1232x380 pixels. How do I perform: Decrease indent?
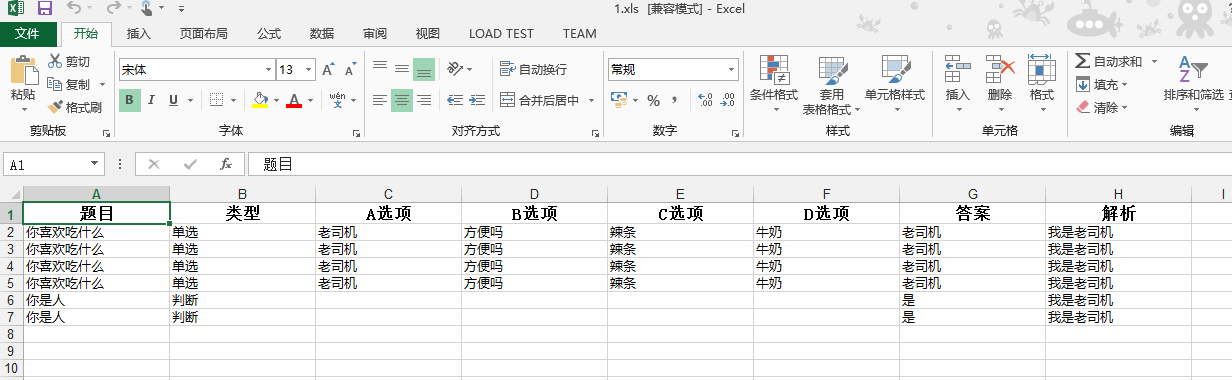(456, 100)
